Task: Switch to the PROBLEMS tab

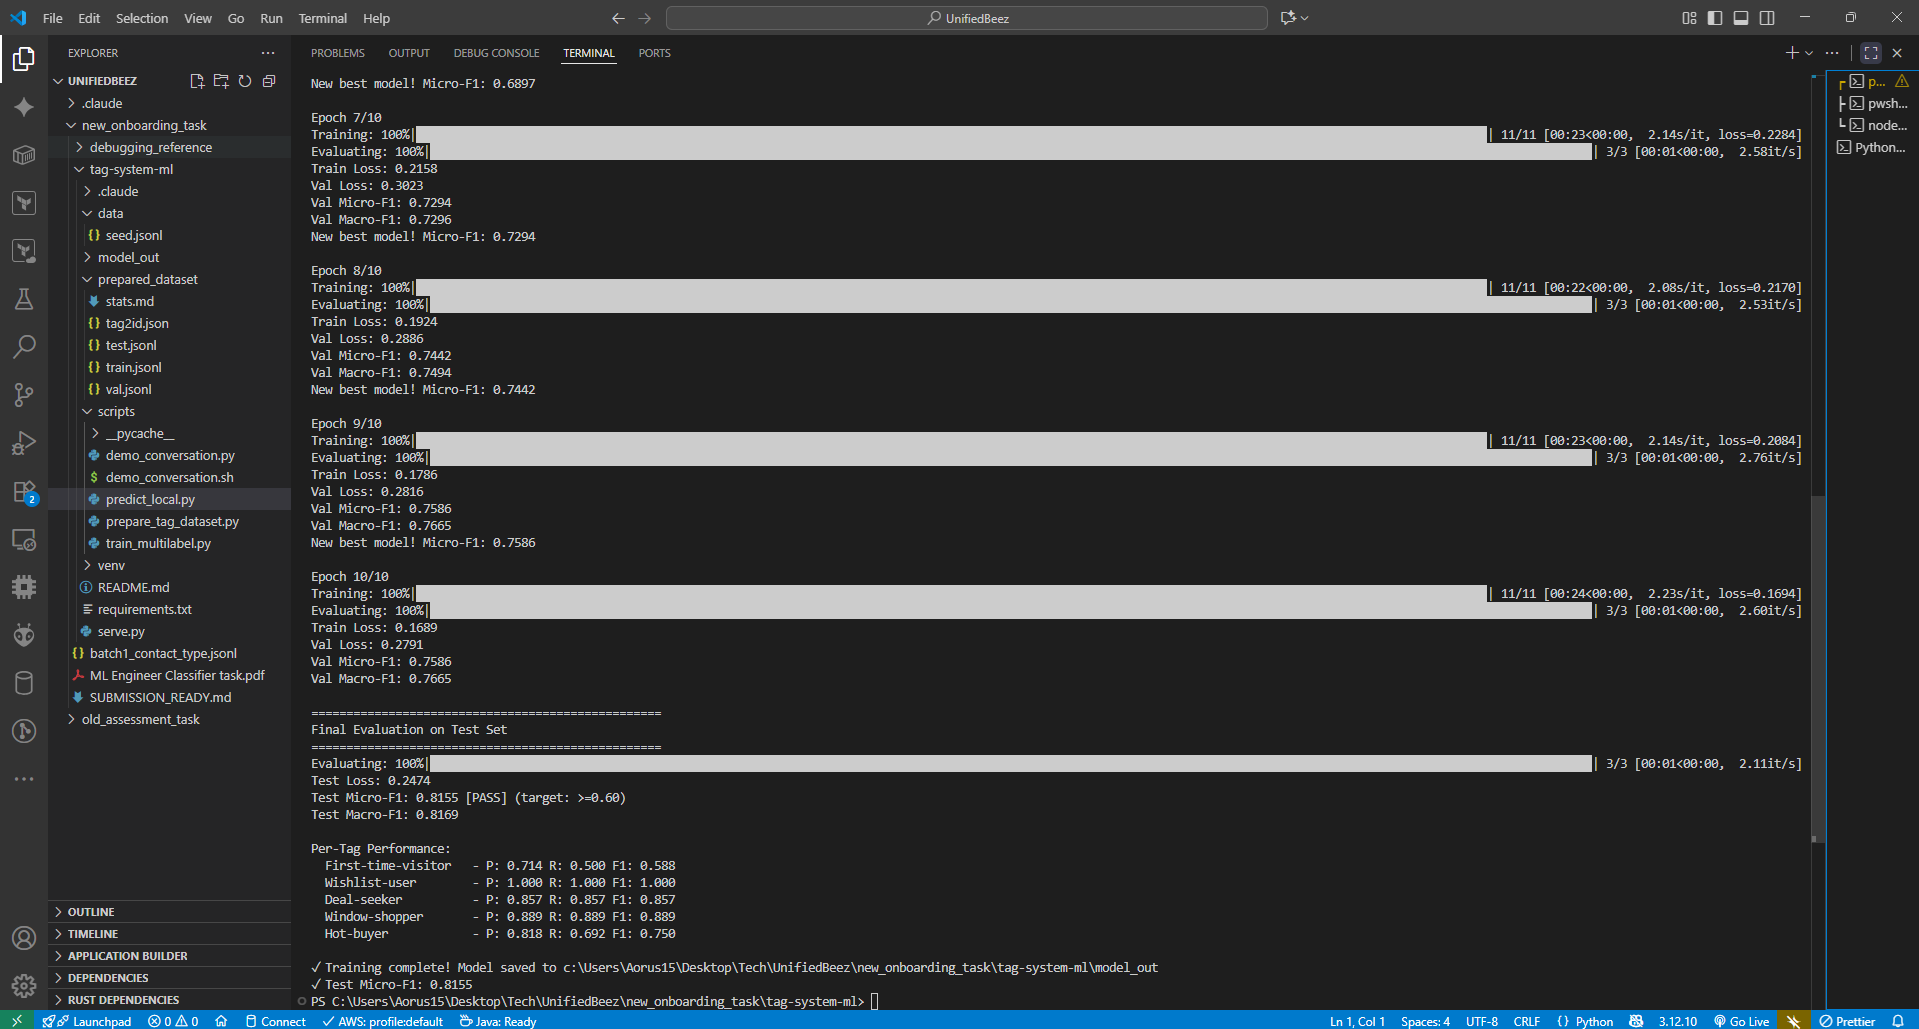Action: click(x=337, y=53)
